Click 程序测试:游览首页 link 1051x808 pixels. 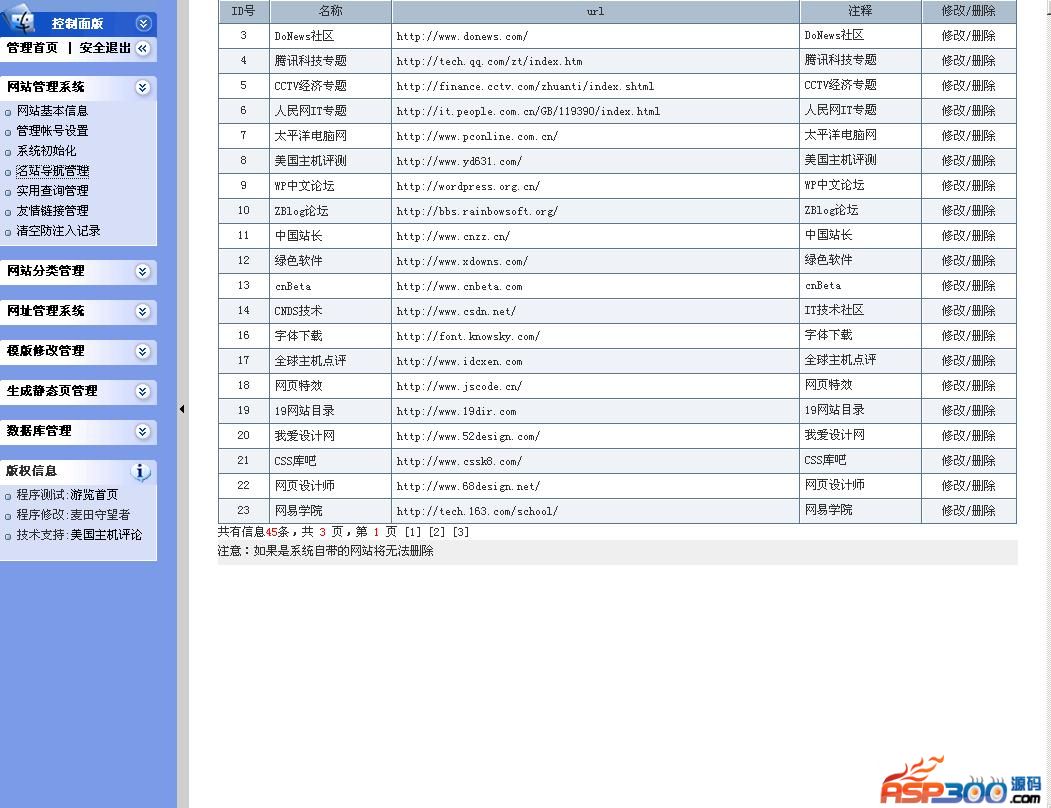(x=66, y=495)
